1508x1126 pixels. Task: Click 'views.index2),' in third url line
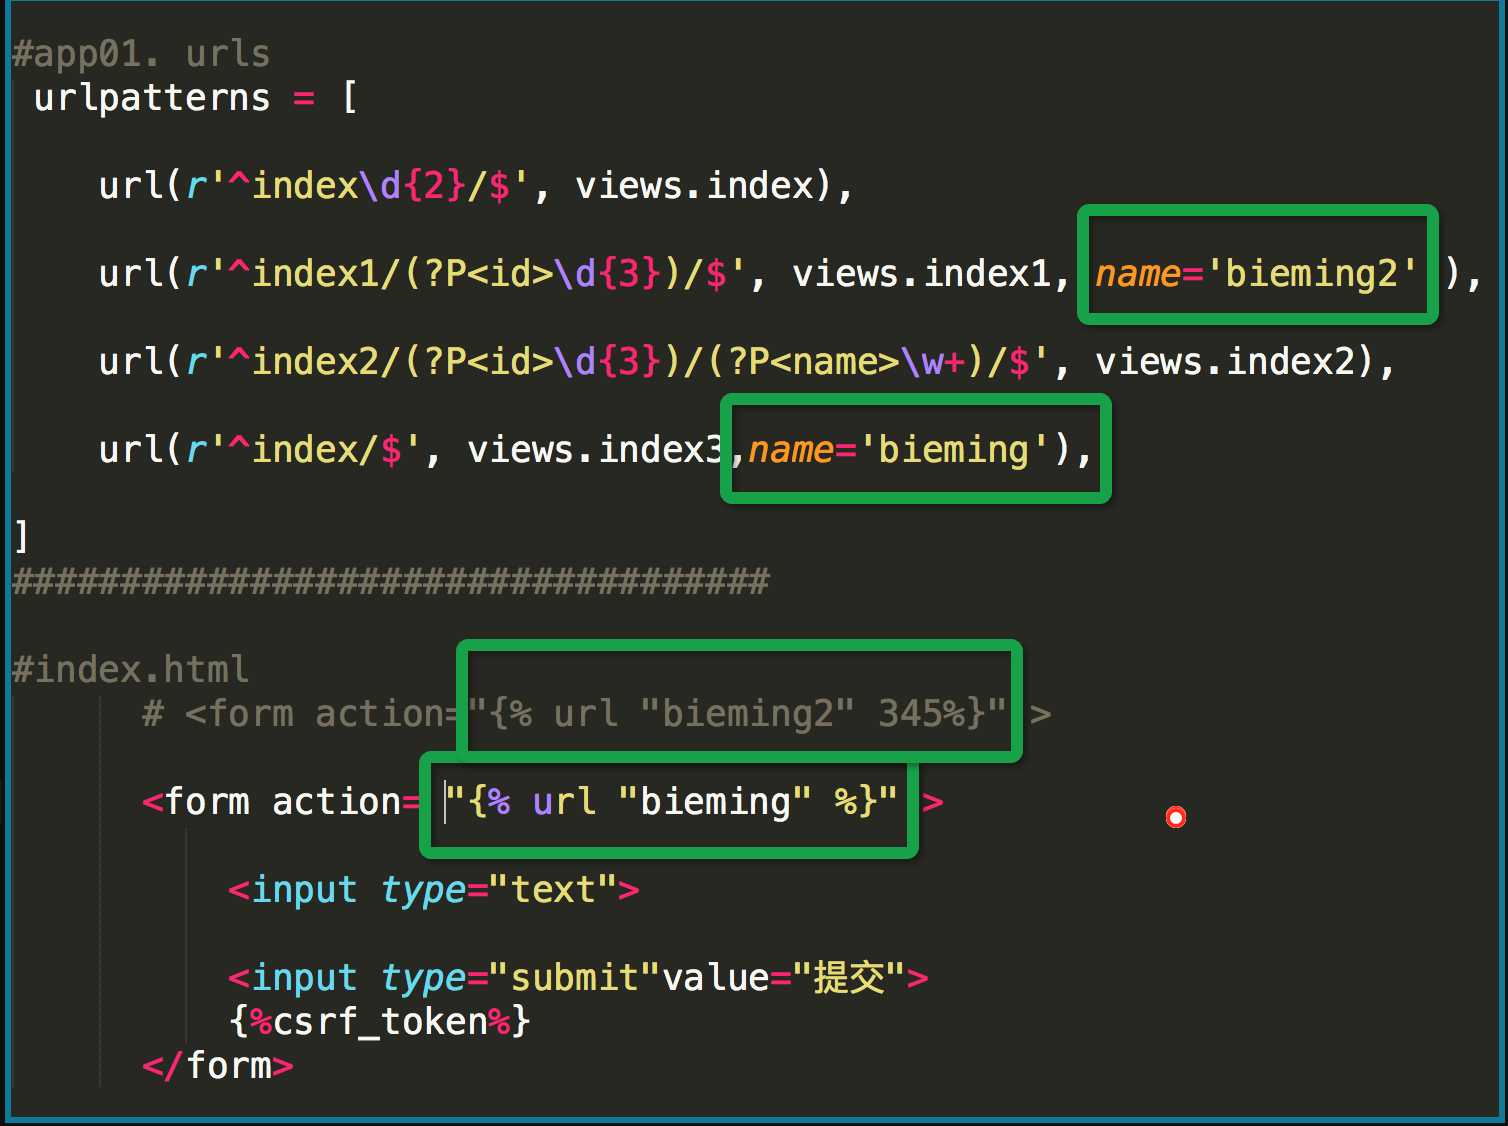coord(1244,361)
